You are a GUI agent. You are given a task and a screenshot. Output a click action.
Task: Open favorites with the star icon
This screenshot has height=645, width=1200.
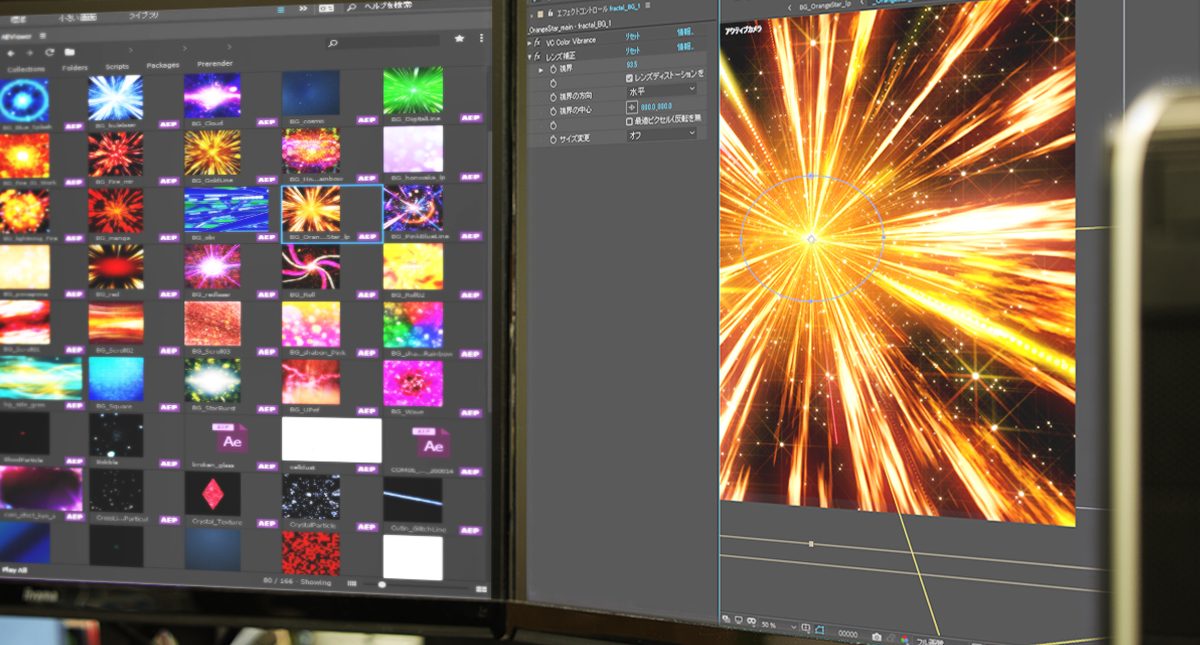point(459,38)
